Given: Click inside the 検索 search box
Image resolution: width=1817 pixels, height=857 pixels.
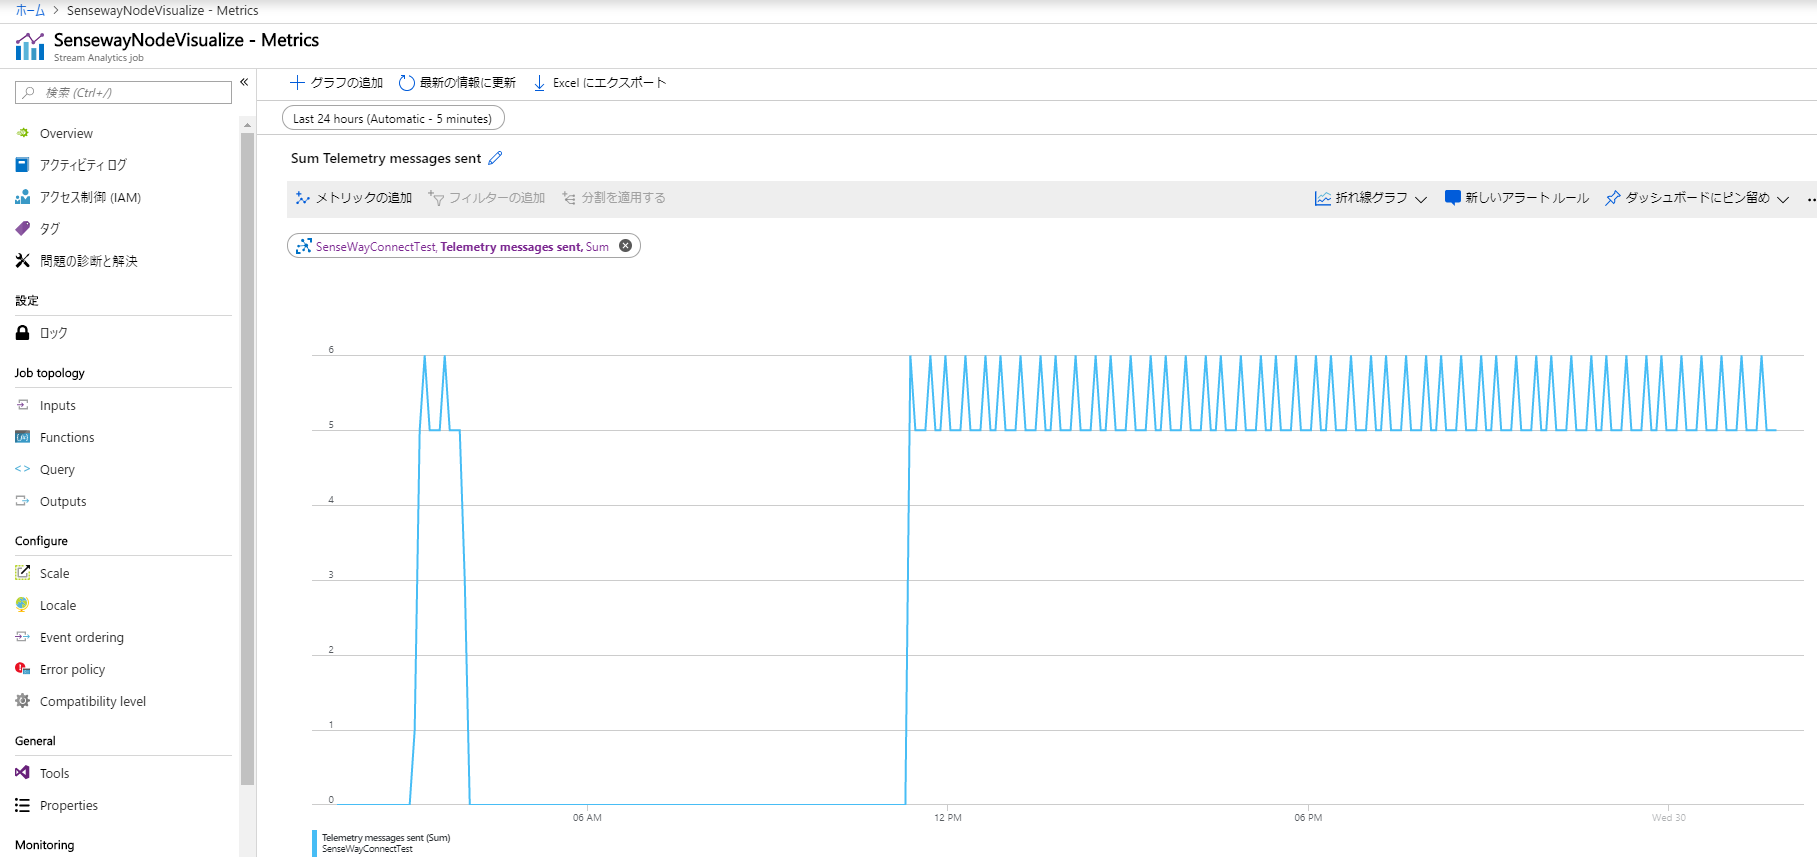Looking at the screenshot, I should tap(123, 93).
